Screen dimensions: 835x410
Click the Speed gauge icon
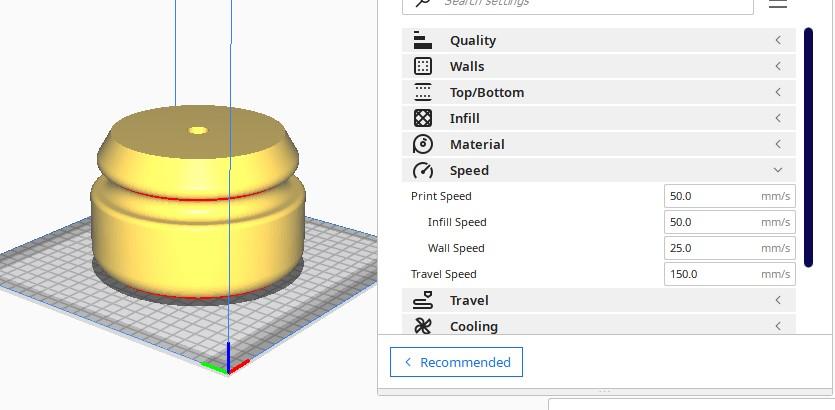click(422, 170)
